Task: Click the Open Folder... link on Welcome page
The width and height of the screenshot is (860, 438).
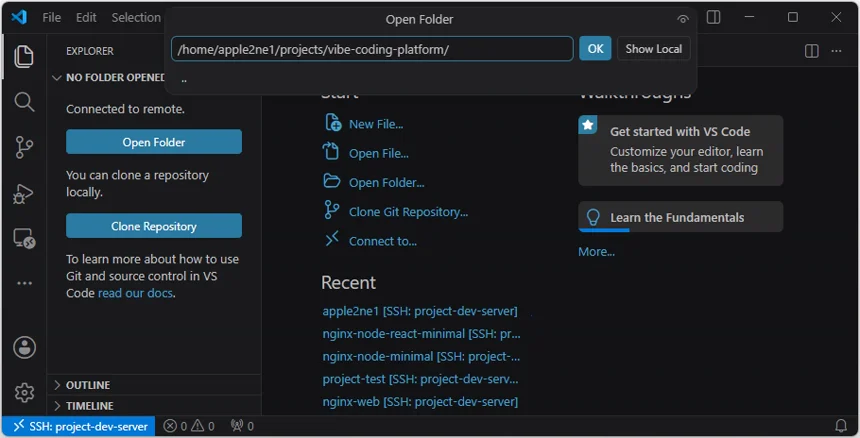Action: (x=387, y=183)
